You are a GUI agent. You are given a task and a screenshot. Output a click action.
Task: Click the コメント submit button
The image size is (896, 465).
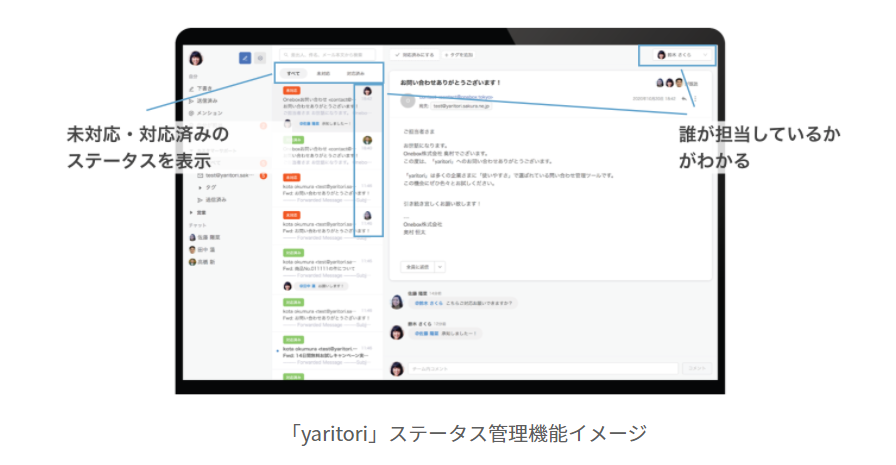697,369
